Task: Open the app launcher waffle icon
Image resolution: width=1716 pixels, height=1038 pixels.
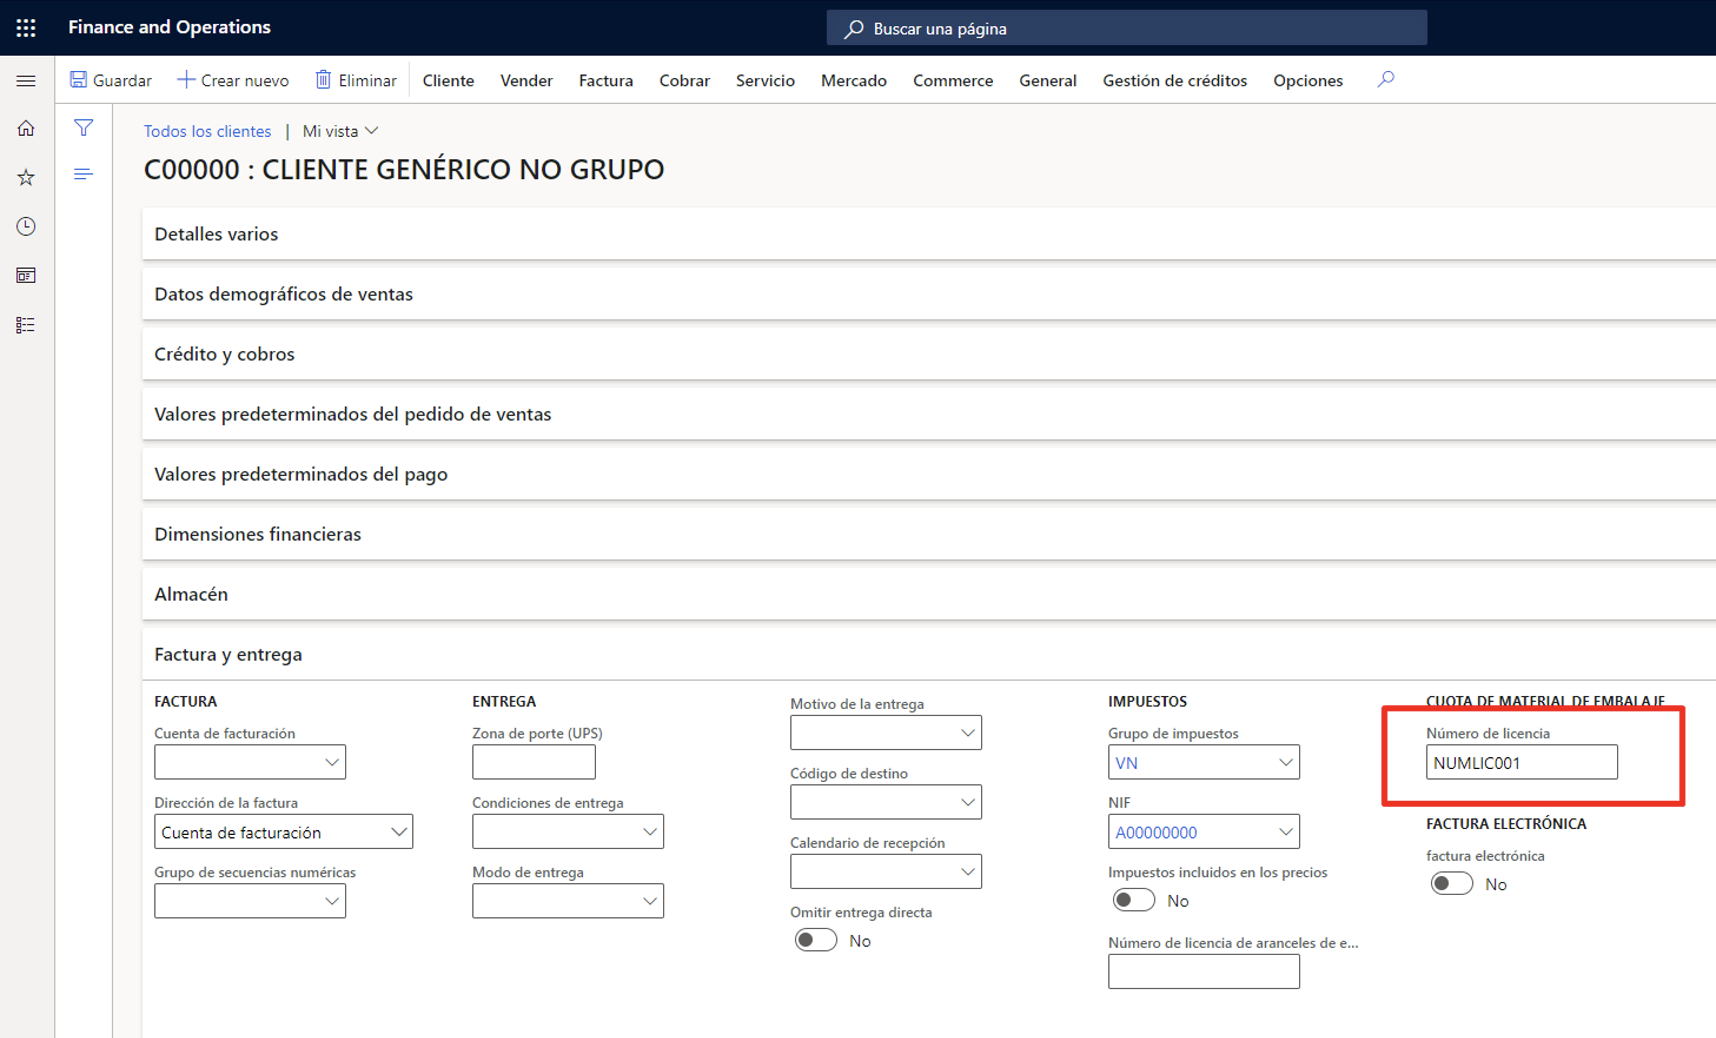Action: tap(26, 28)
